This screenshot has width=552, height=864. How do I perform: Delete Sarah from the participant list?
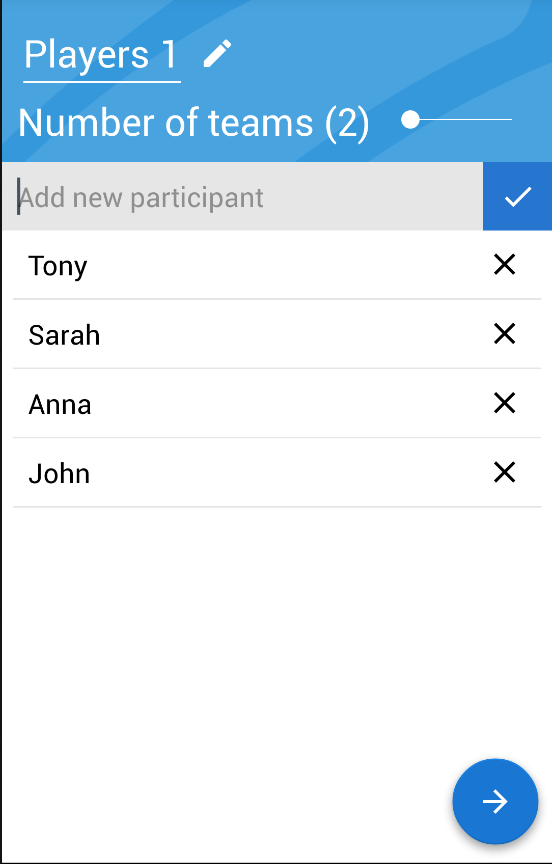(504, 334)
